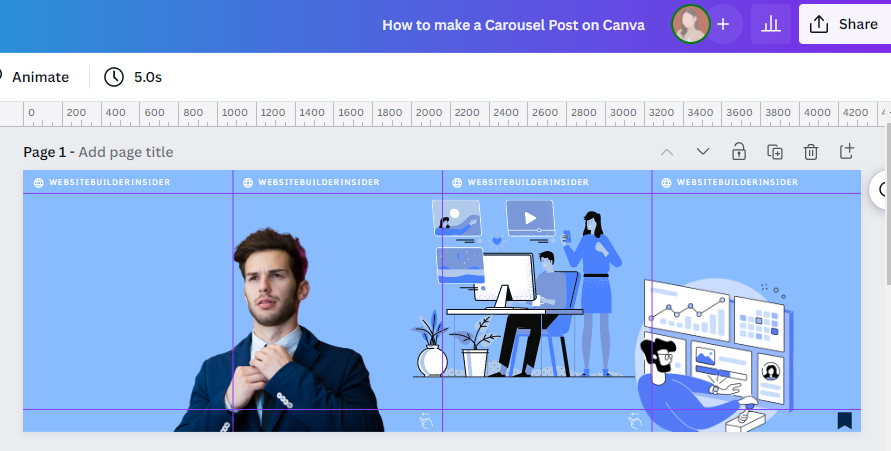
Task: Click the globe icon in the fourth panel header
Action: tap(666, 182)
